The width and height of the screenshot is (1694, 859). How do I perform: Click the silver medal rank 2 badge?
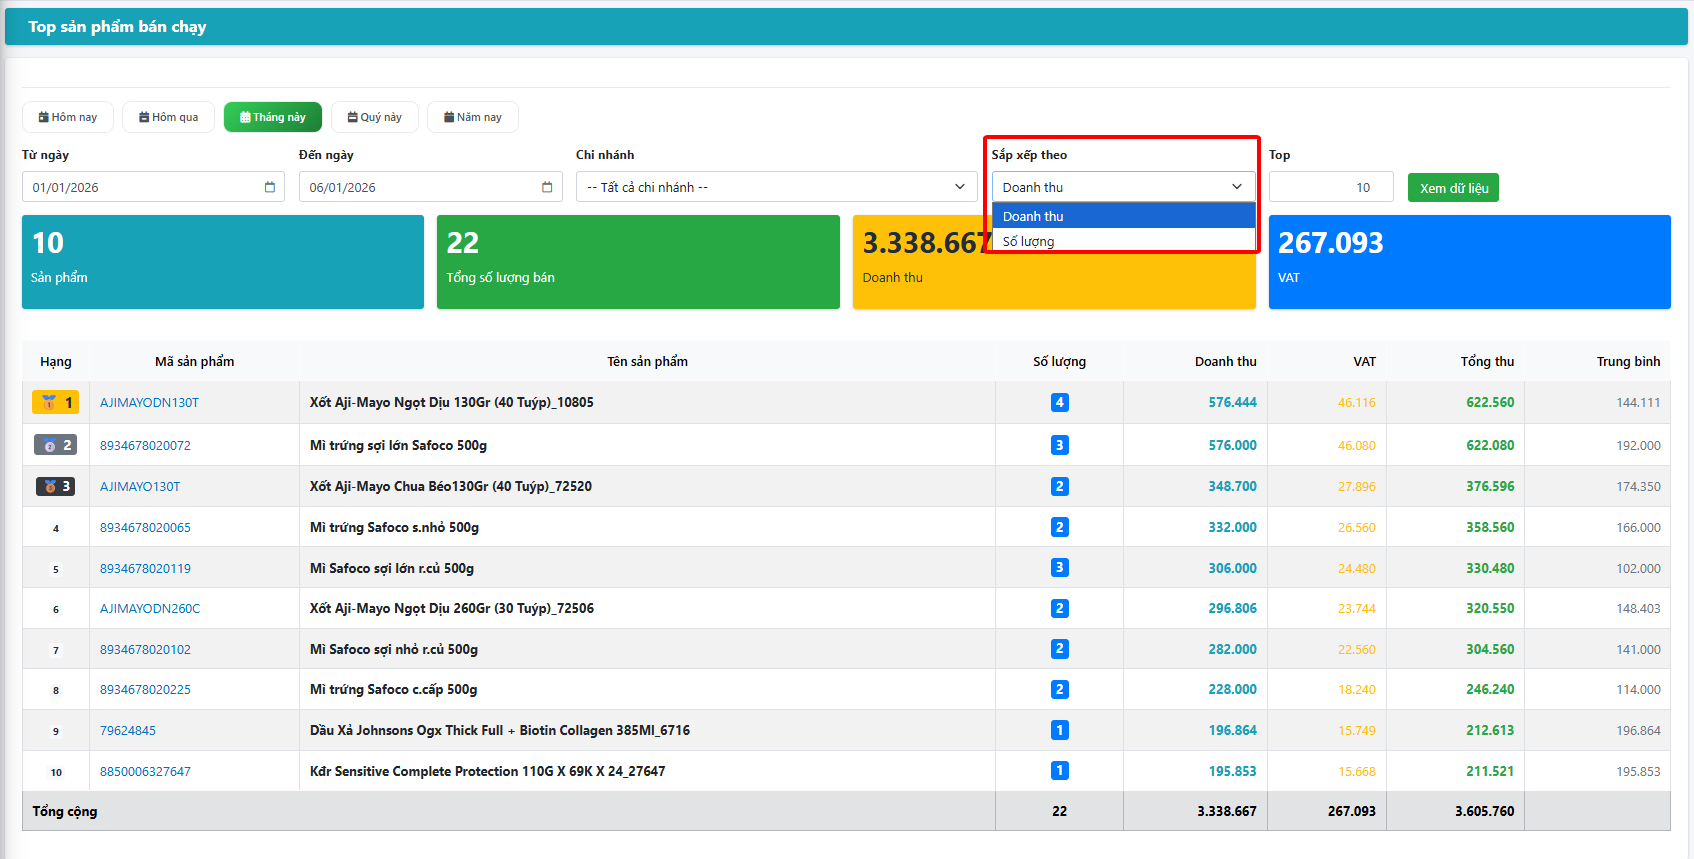coord(56,445)
